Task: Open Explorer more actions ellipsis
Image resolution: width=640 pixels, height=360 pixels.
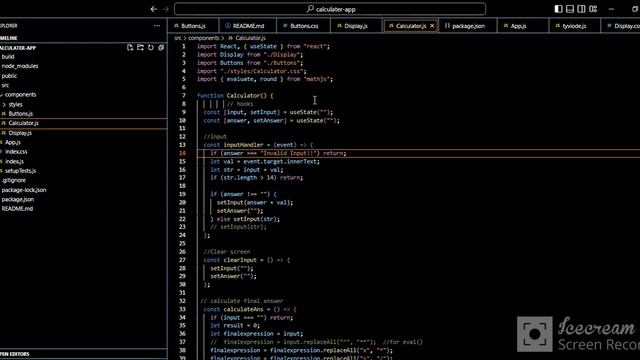Action: pos(157,26)
